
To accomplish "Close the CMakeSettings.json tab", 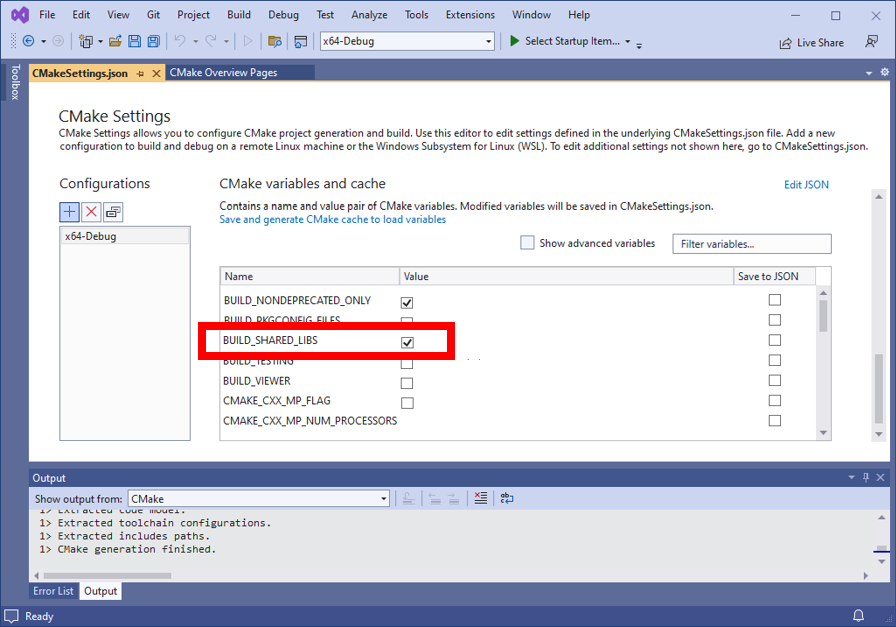I will click(x=156, y=74).
